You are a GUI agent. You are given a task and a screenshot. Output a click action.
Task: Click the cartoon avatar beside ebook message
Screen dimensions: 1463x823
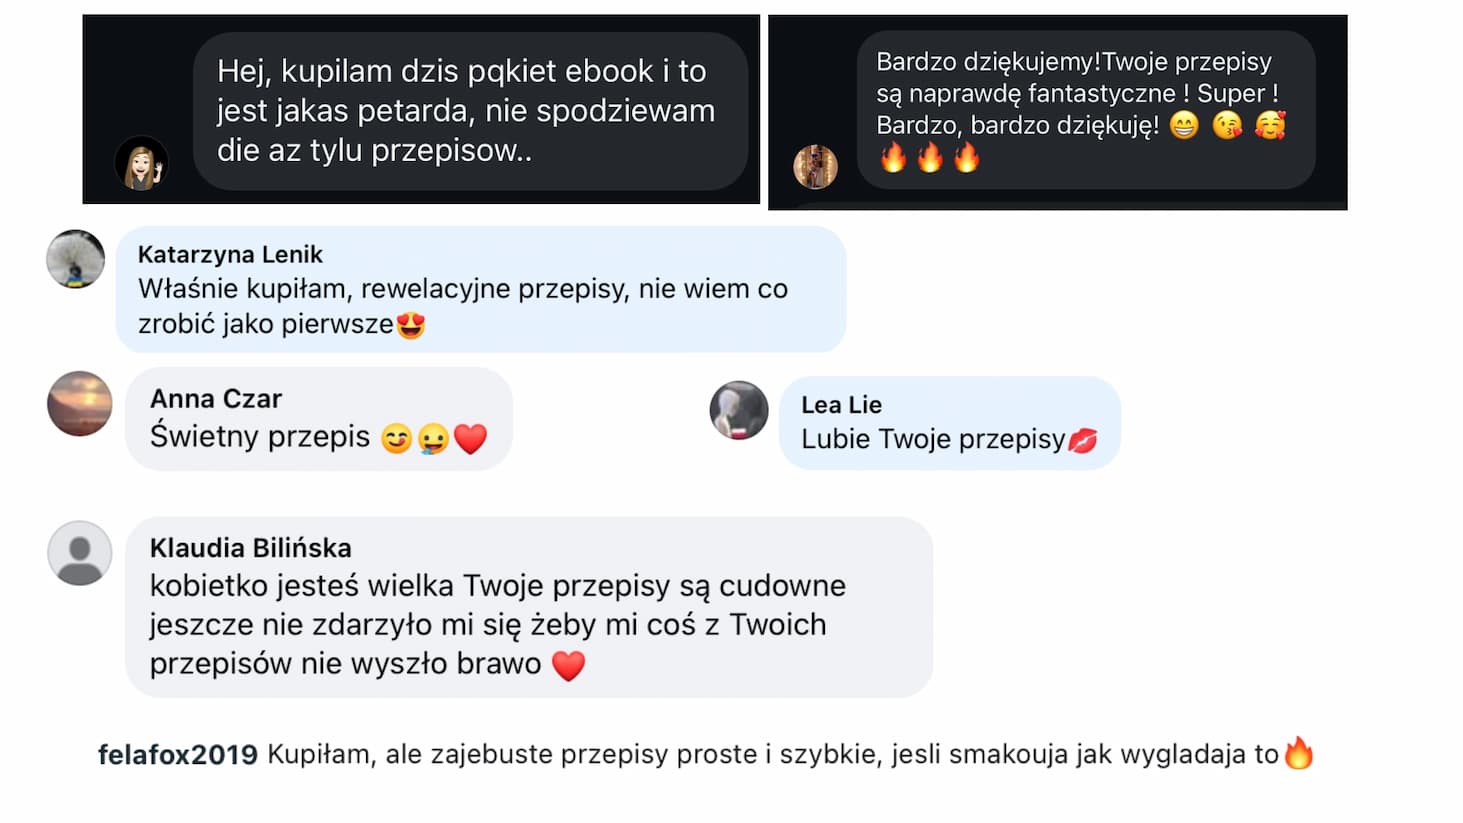coord(142,163)
